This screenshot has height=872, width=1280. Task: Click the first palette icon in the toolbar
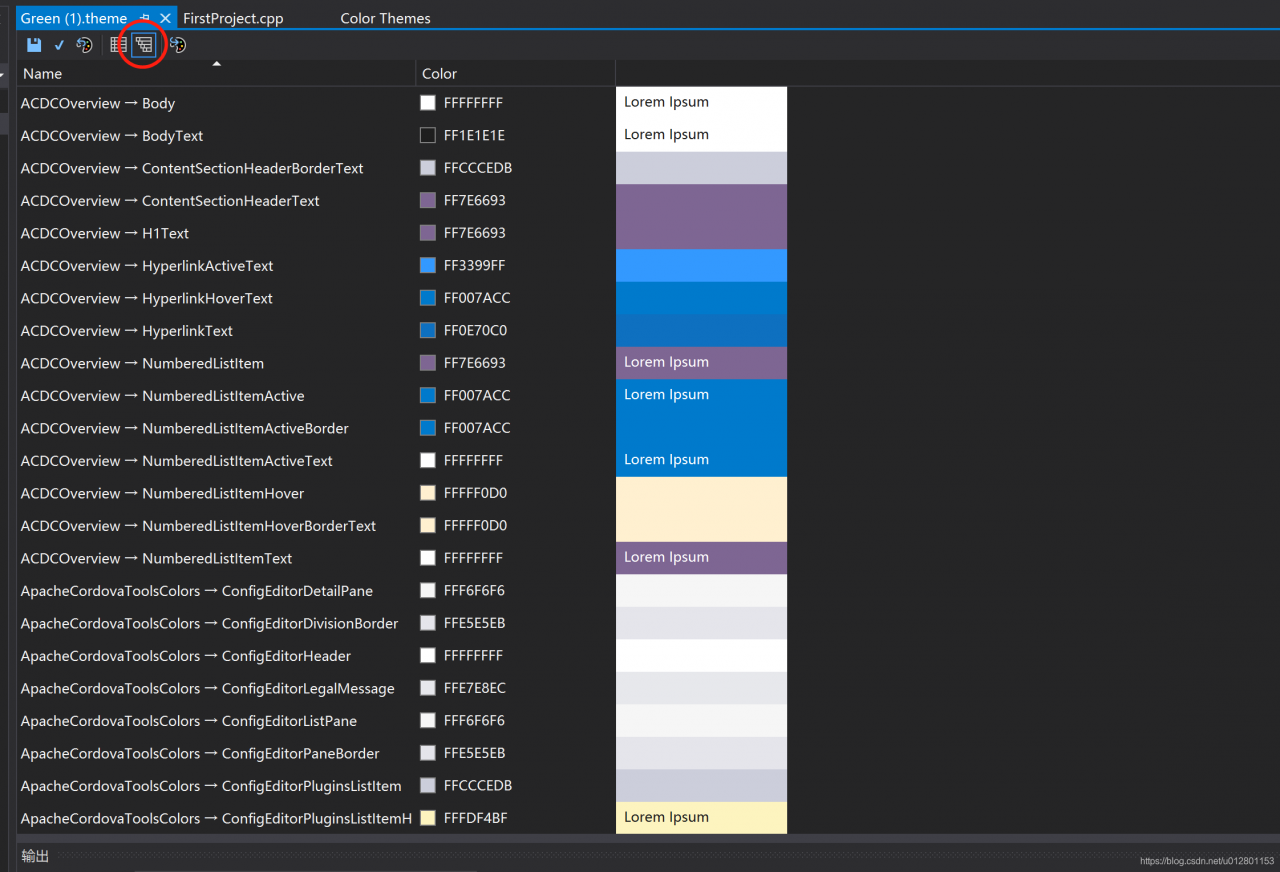[x=85, y=45]
